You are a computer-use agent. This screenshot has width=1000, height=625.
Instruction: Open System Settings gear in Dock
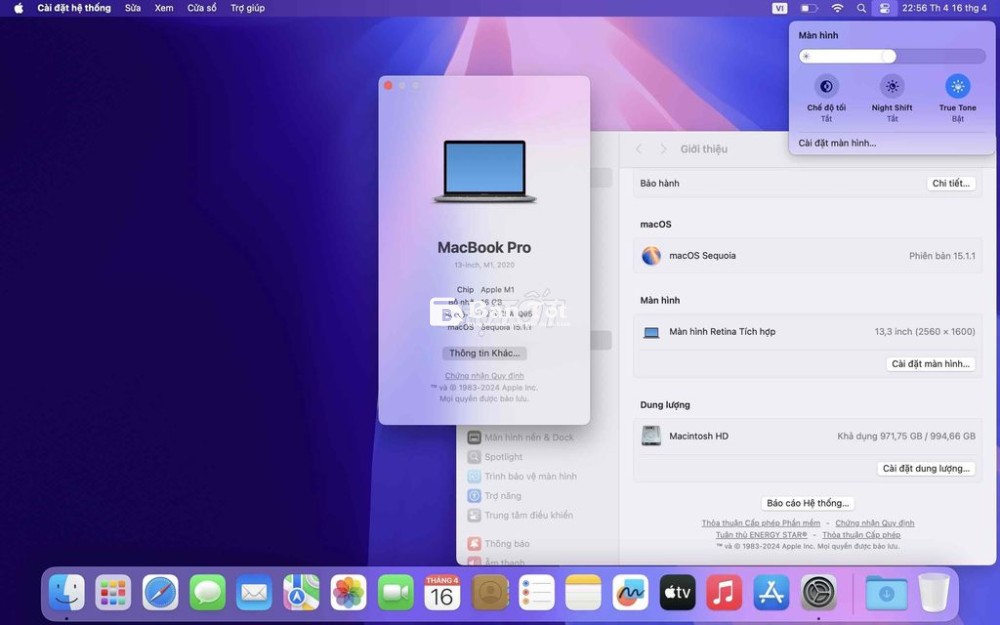818,592
